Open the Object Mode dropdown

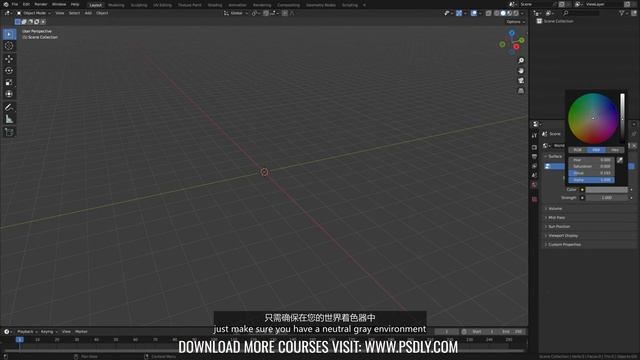33,13
